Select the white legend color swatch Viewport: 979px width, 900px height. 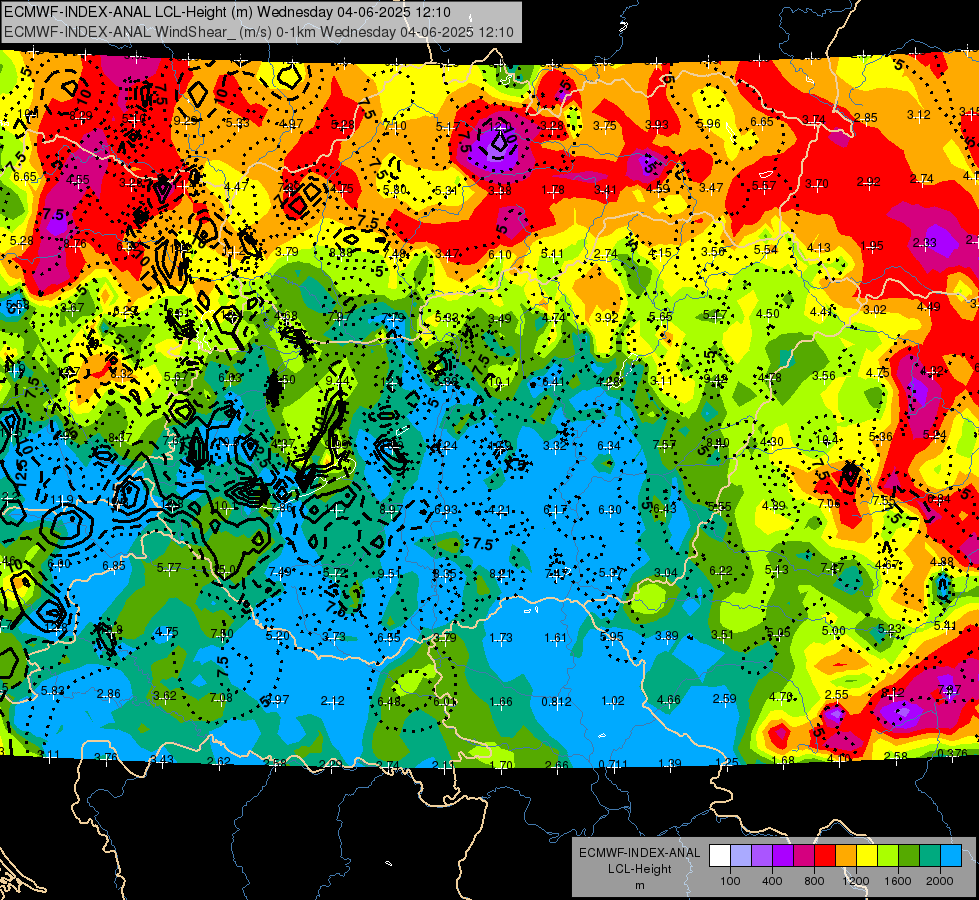point(720,856)
